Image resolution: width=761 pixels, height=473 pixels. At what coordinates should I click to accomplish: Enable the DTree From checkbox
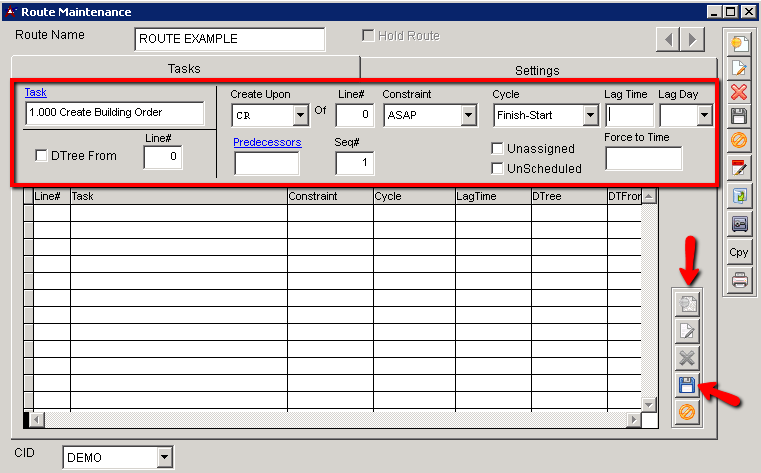click(42, 156)
